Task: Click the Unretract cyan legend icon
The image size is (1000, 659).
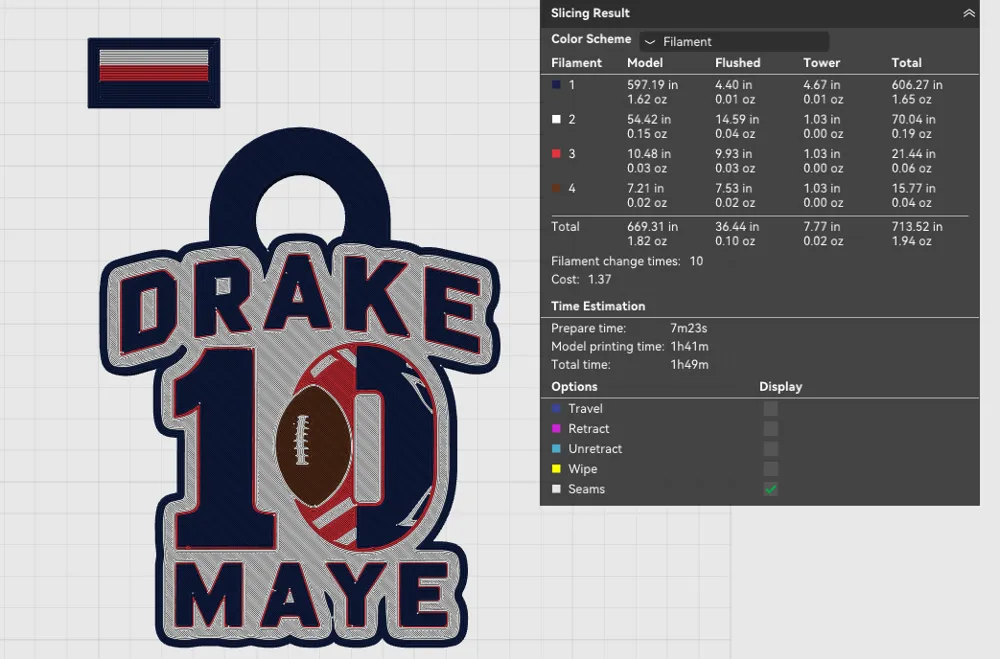Action: click(556, 448)
